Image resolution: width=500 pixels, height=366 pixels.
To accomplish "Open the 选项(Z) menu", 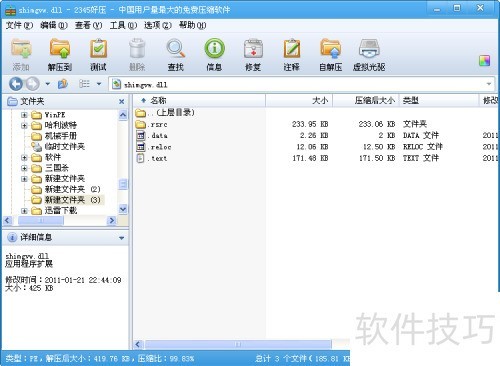I will [x=157, y=25].
